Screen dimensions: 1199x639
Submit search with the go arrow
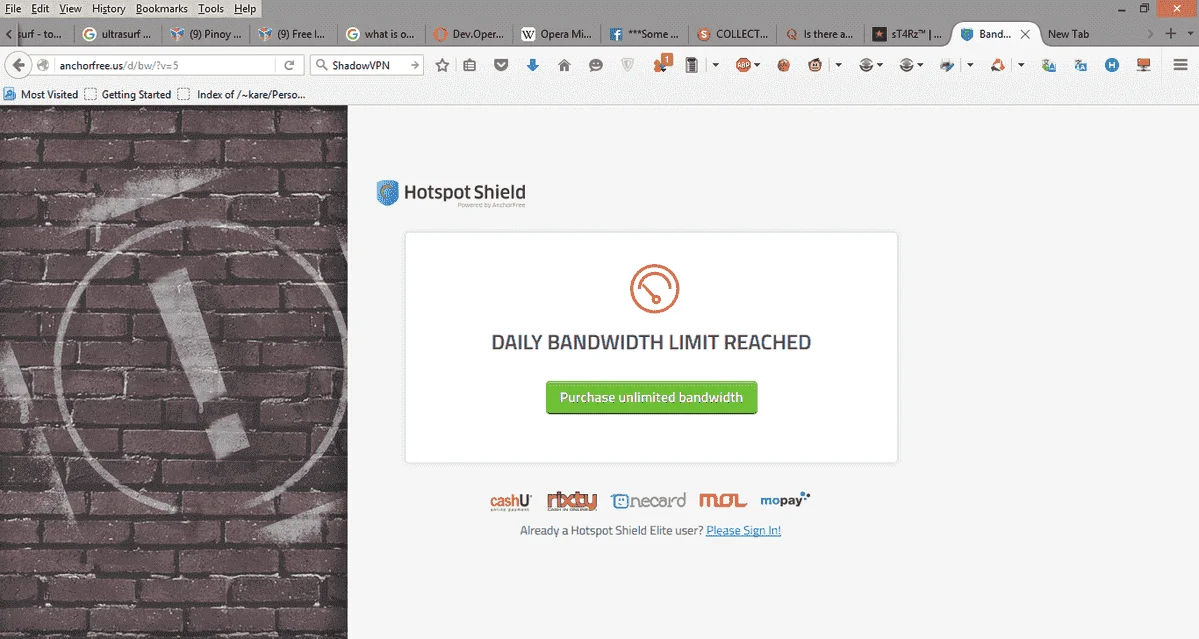tap(414, 66)
